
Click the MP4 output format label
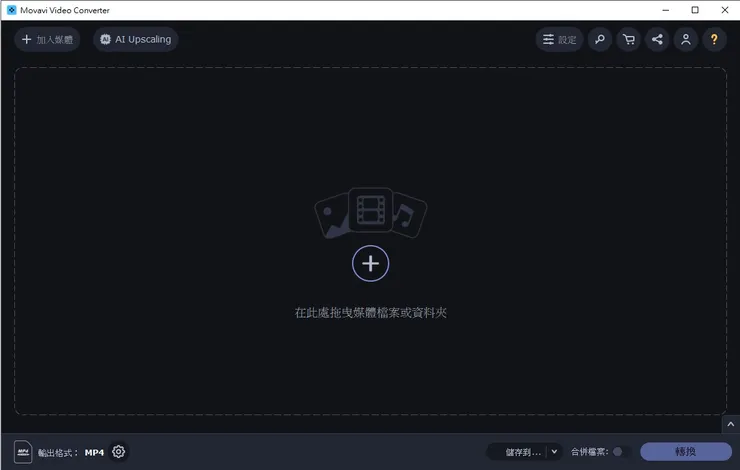coord(94,453)
